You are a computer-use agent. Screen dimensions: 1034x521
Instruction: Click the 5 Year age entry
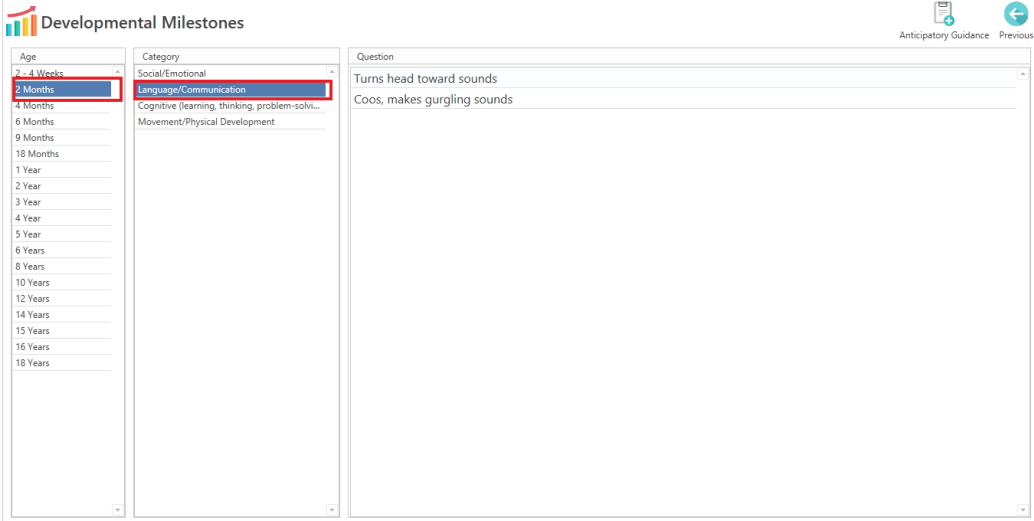[62, 234]
